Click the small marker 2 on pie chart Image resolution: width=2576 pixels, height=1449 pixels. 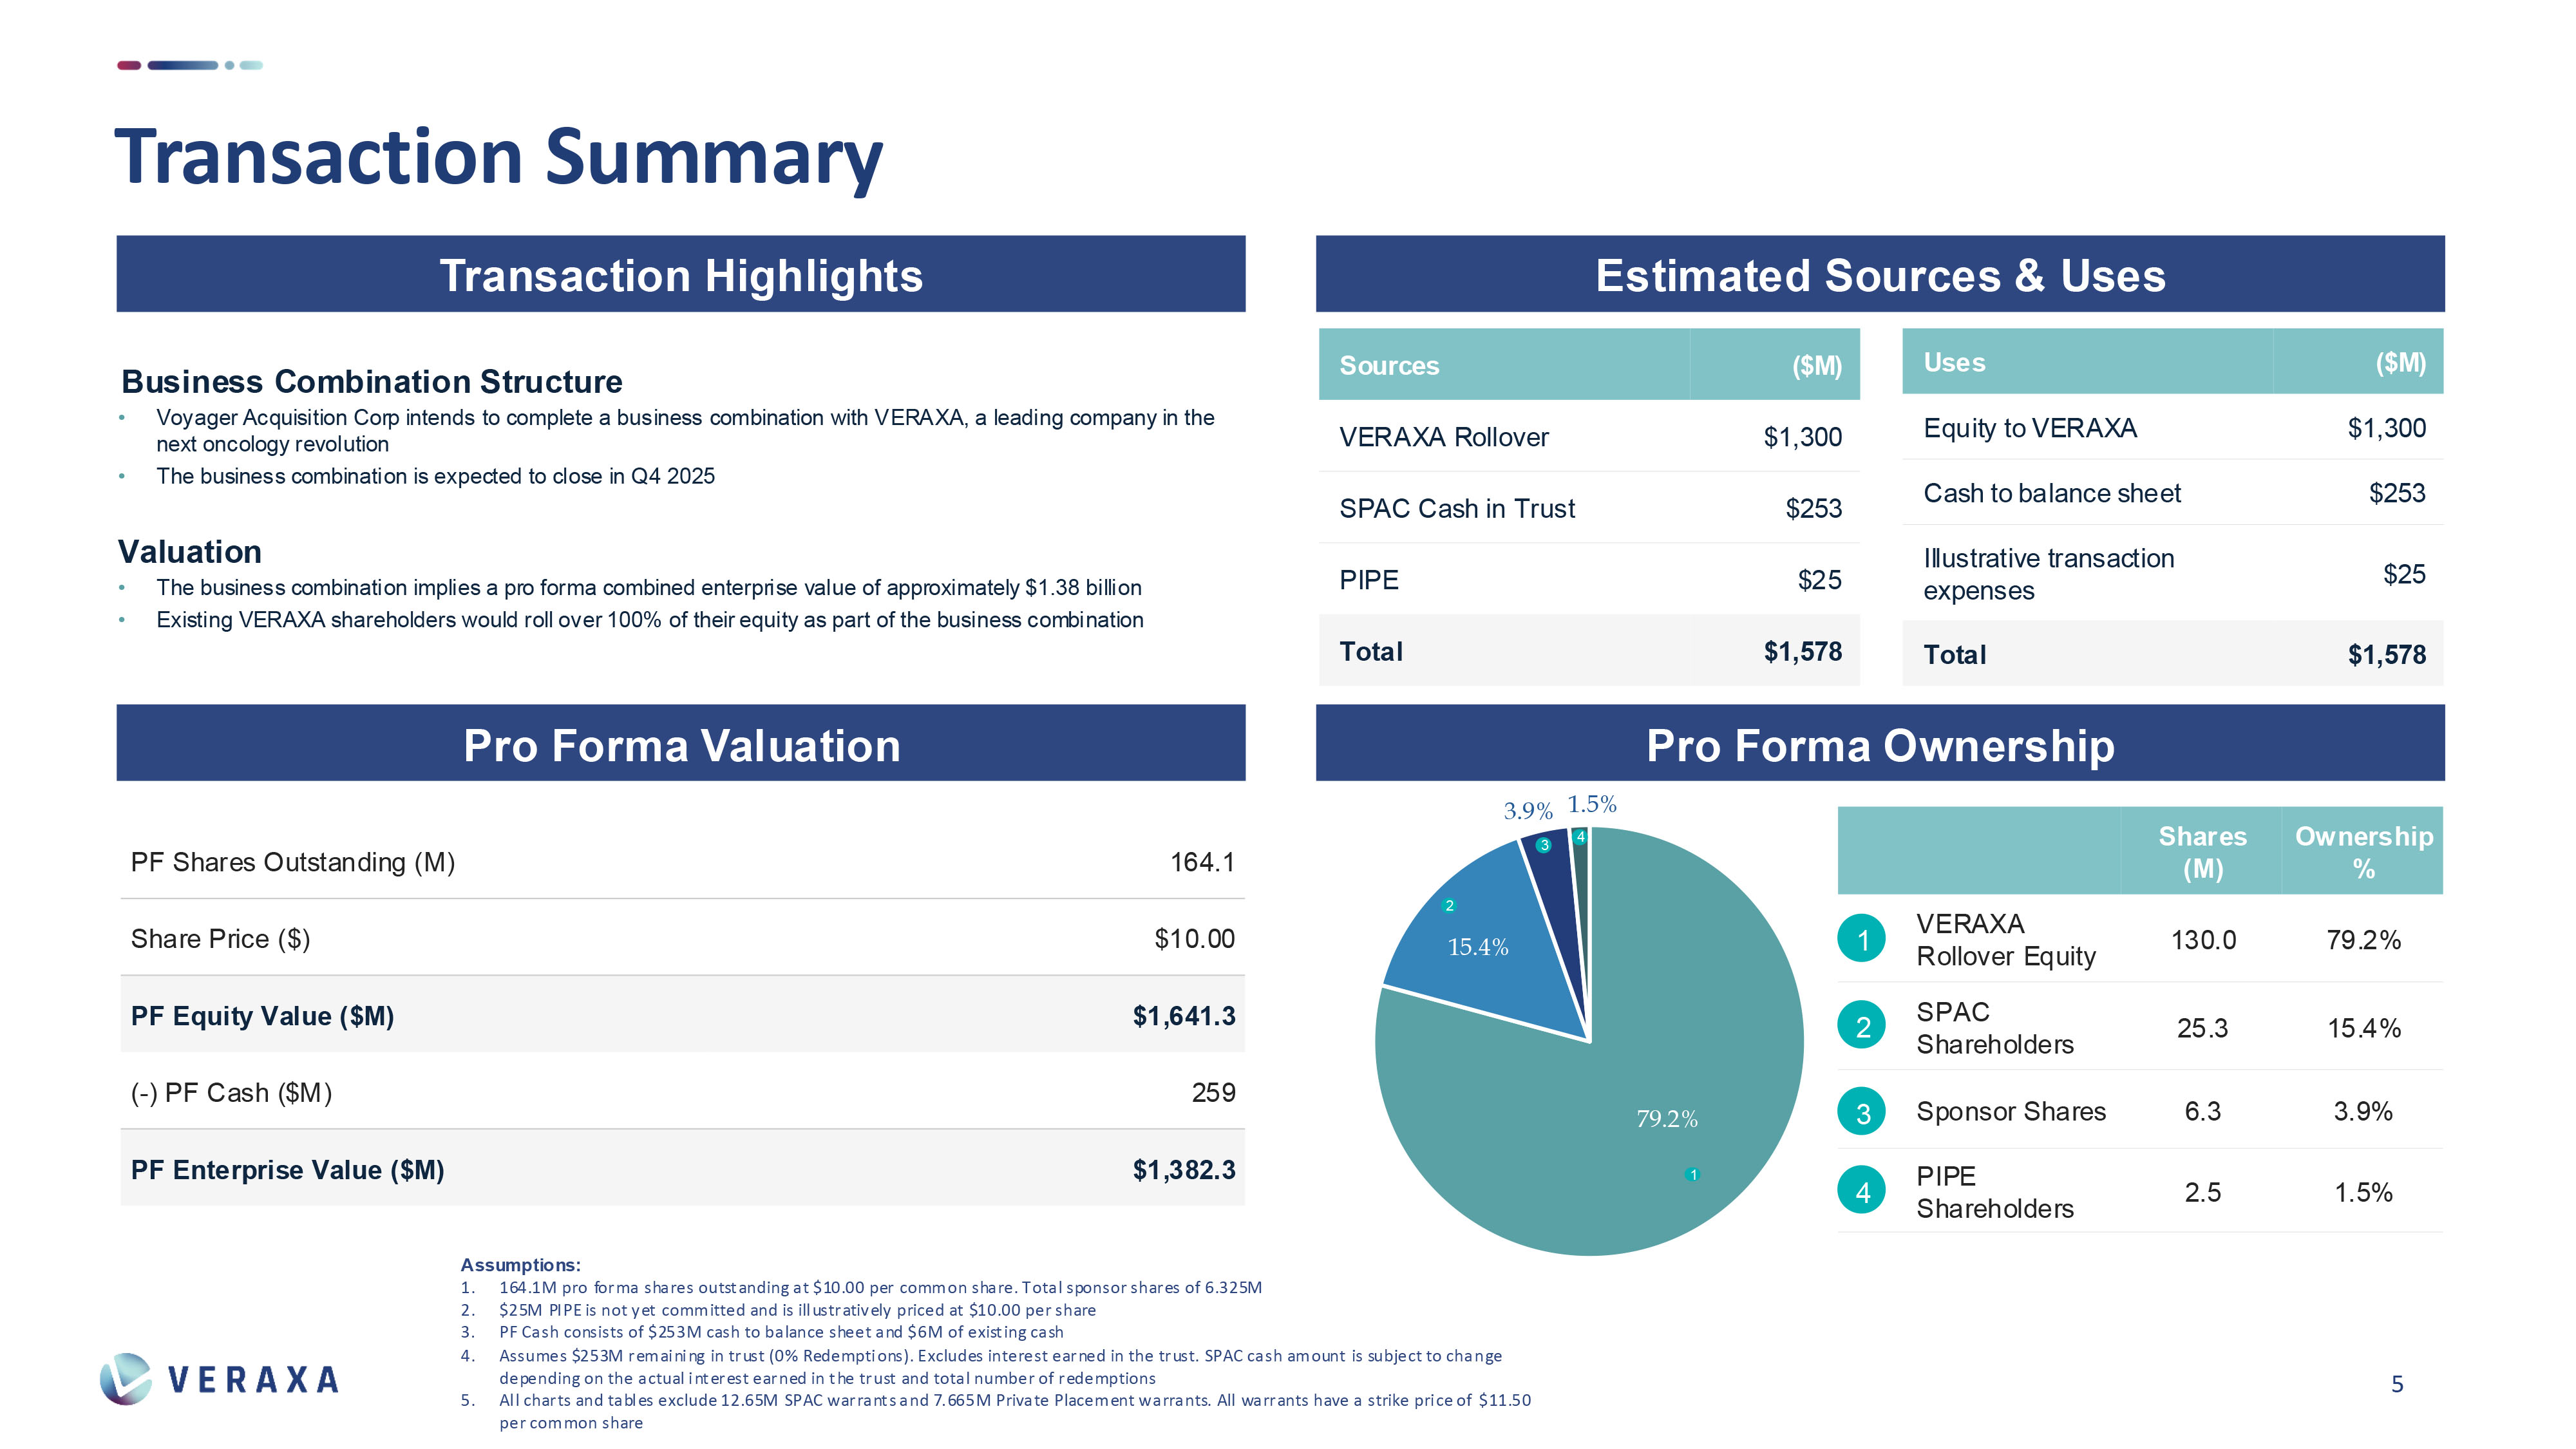1449,906
